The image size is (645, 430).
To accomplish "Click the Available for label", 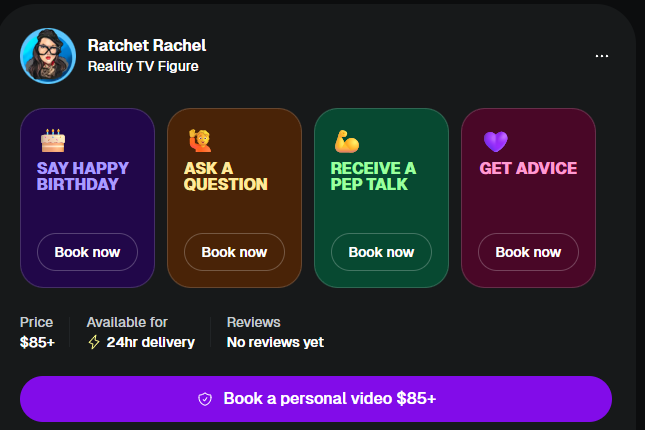I will (x=127, y=322).
